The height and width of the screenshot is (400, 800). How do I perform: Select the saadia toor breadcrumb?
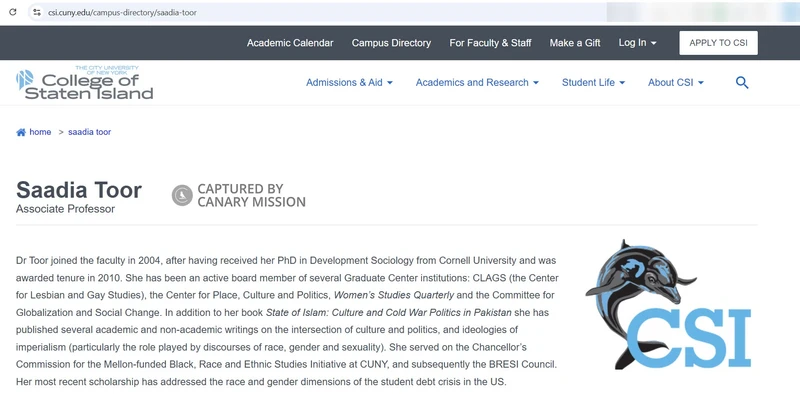tap(89, 132)
